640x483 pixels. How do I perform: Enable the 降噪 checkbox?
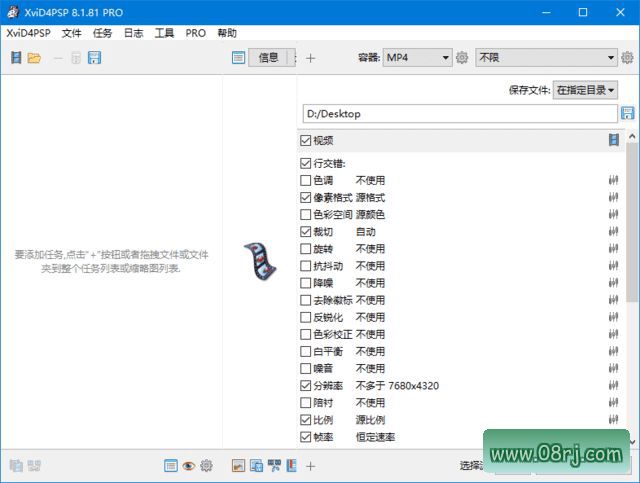tap(305, 283)
